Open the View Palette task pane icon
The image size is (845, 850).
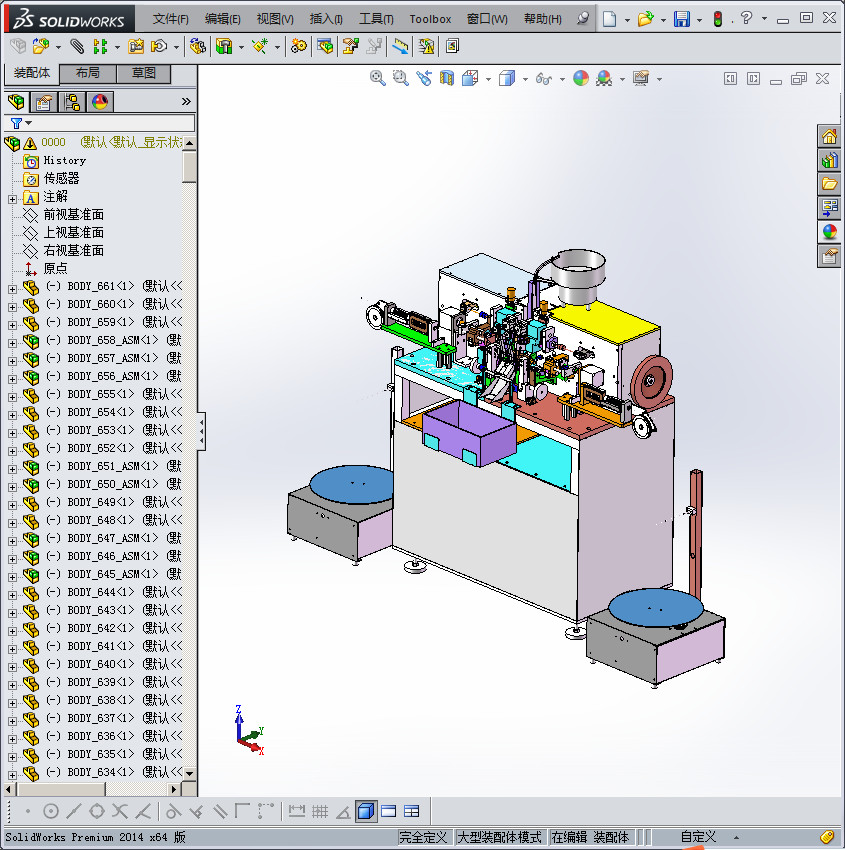tap(829, 208)
